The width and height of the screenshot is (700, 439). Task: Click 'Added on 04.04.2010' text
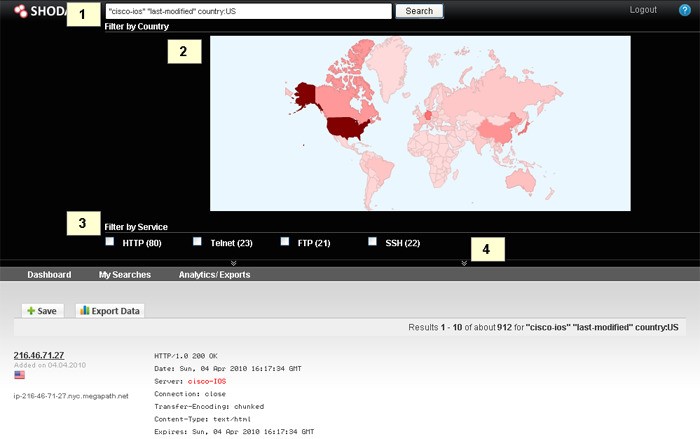pyautogui.click(x=50, y=365)
